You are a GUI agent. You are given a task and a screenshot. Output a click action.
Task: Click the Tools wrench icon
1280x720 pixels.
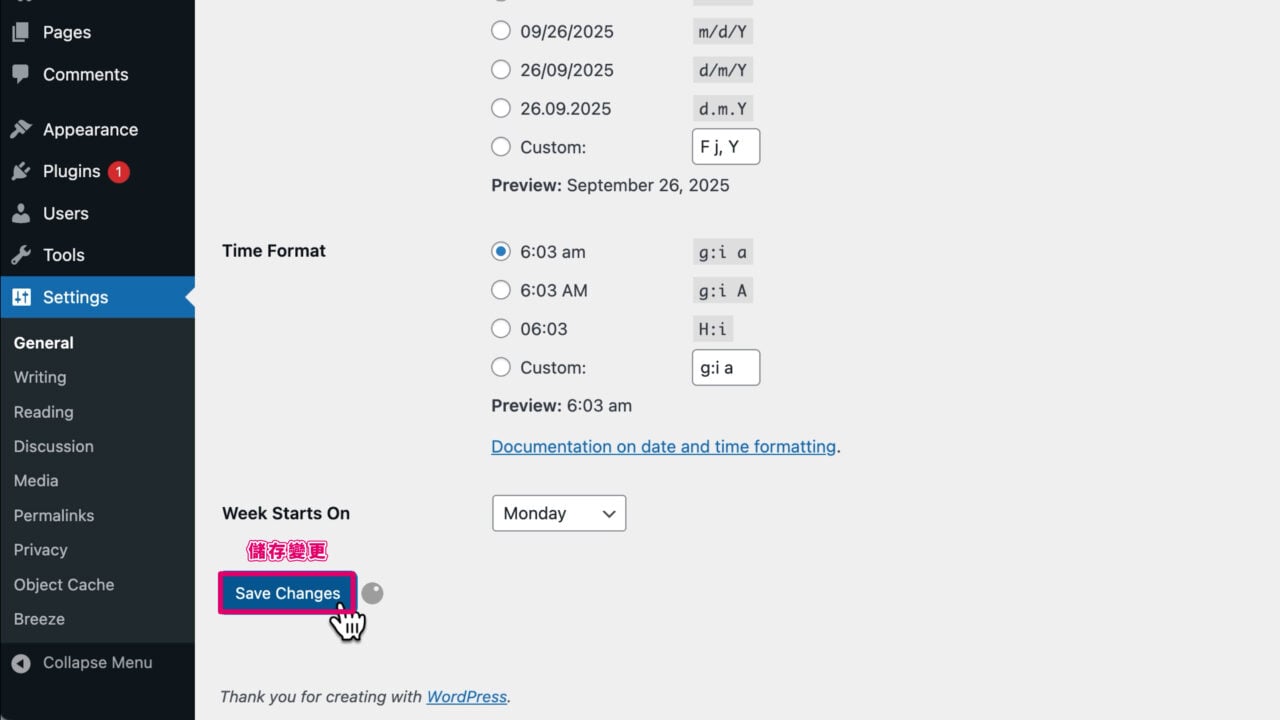pyautogui.click(x=20, y=255)
